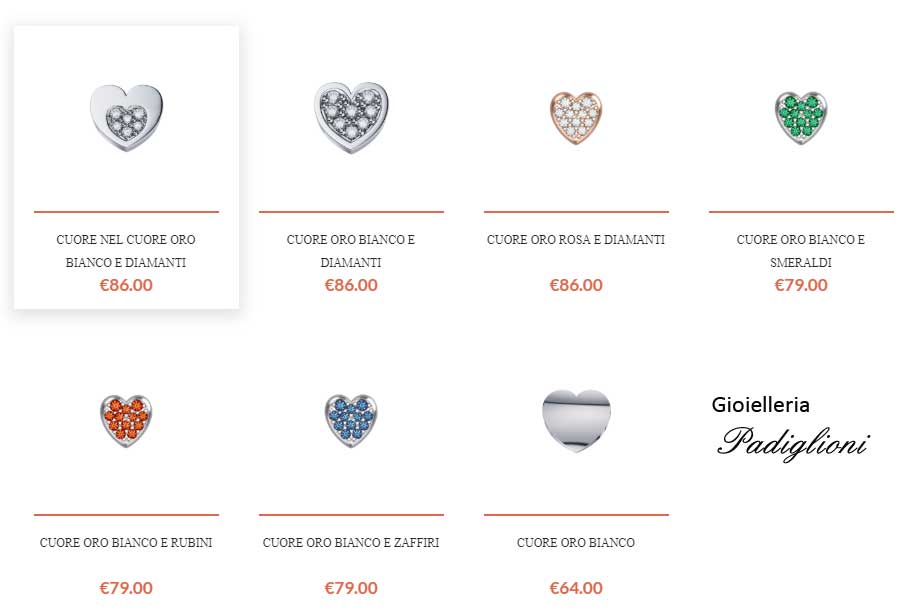Click the rose gold diamond heart image
This screenshot has height=610, width=918.
[576, 117]
